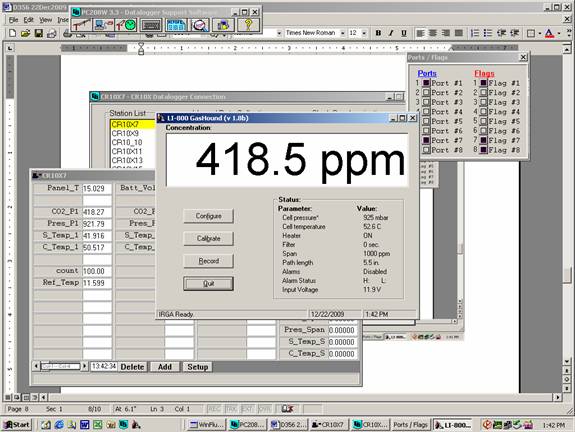Click the Borders toolbar icon
The image size is (575, 432).
coord(531,33)
